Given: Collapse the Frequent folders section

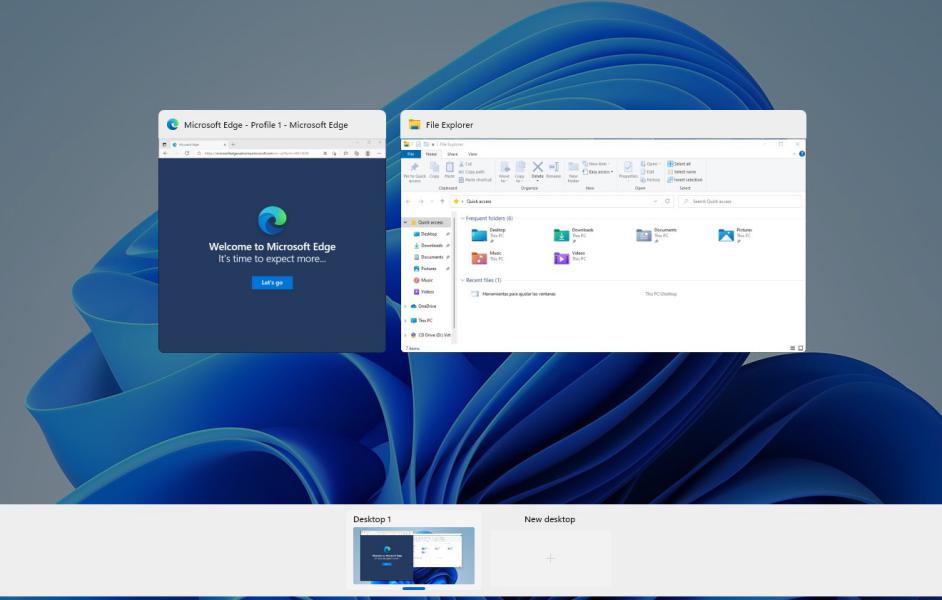Looking at the screenshot, I should coord(462,218).
